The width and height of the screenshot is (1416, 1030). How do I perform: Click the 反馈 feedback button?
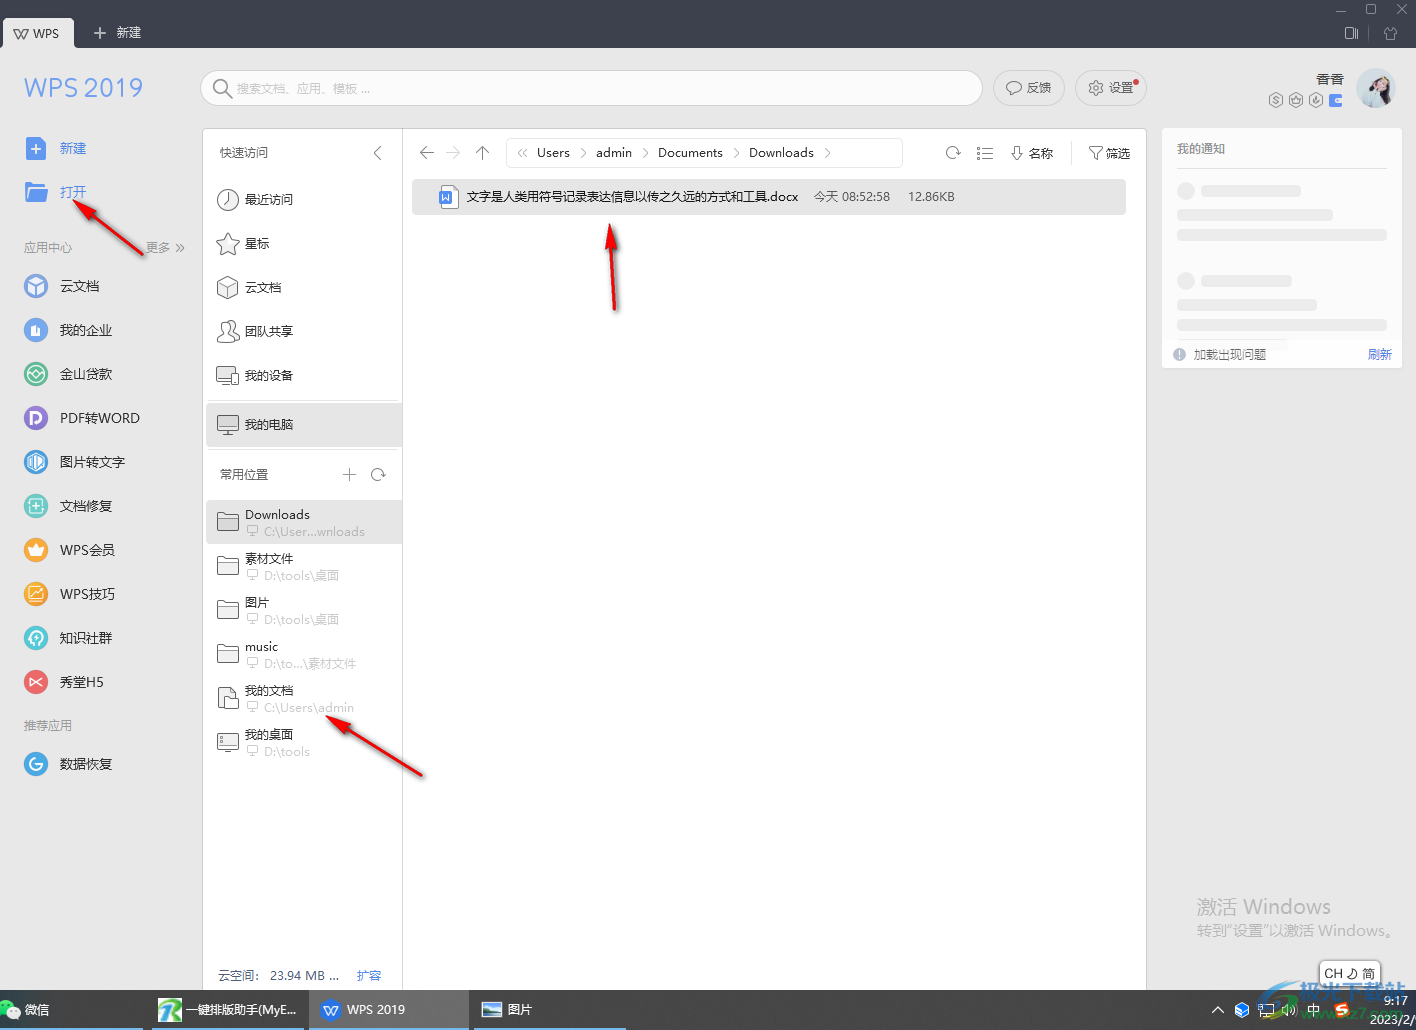click(x=1029, y=88)
